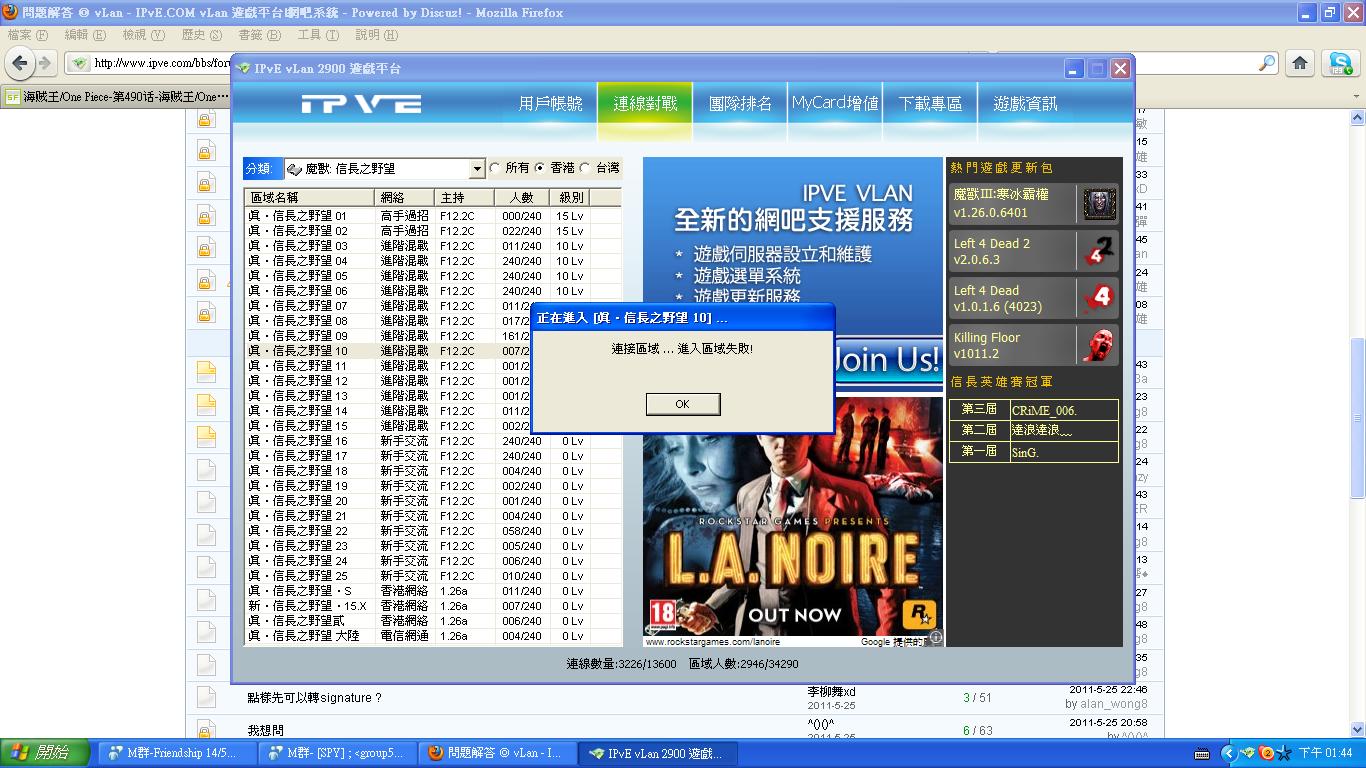The height and width of the screenshot is (768, 1366).
Task: Click the Left 4 Dead 2 update icon
Action: tap(1100, 251)
